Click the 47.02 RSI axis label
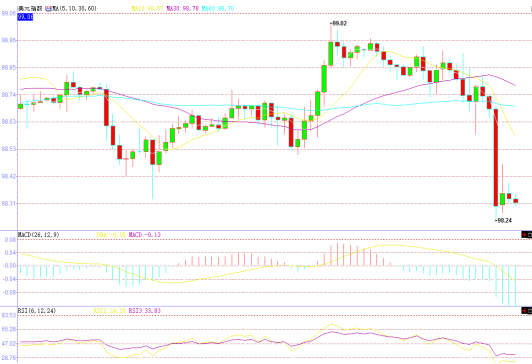Screen dimensions: 532x364 8,344
